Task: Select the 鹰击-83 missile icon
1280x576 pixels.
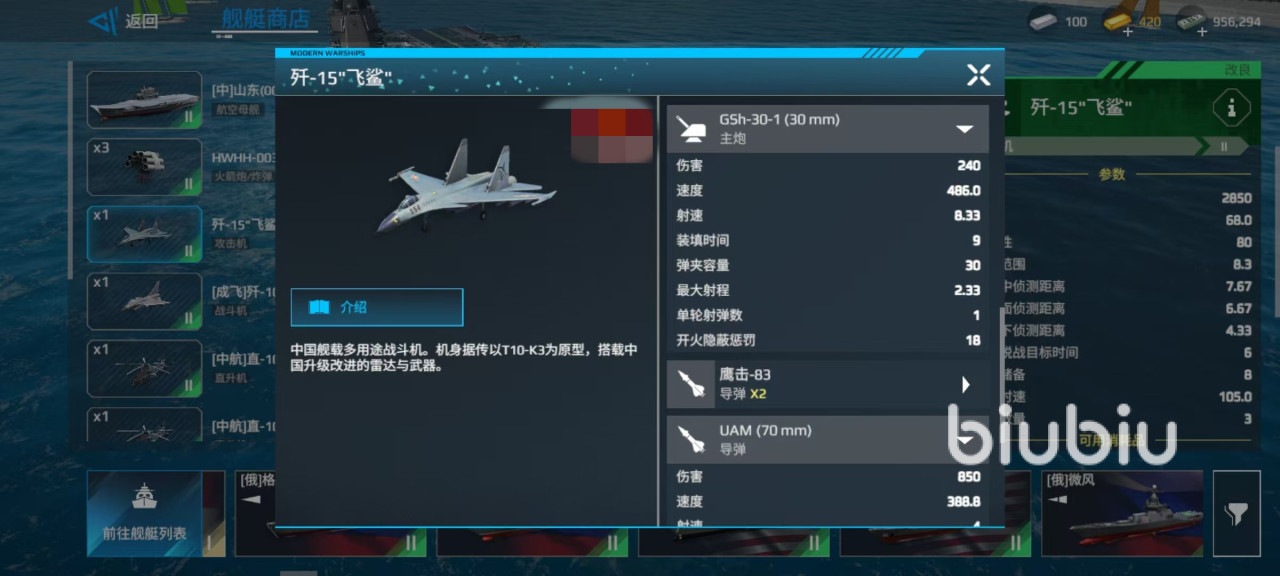Action: [691, 384]
